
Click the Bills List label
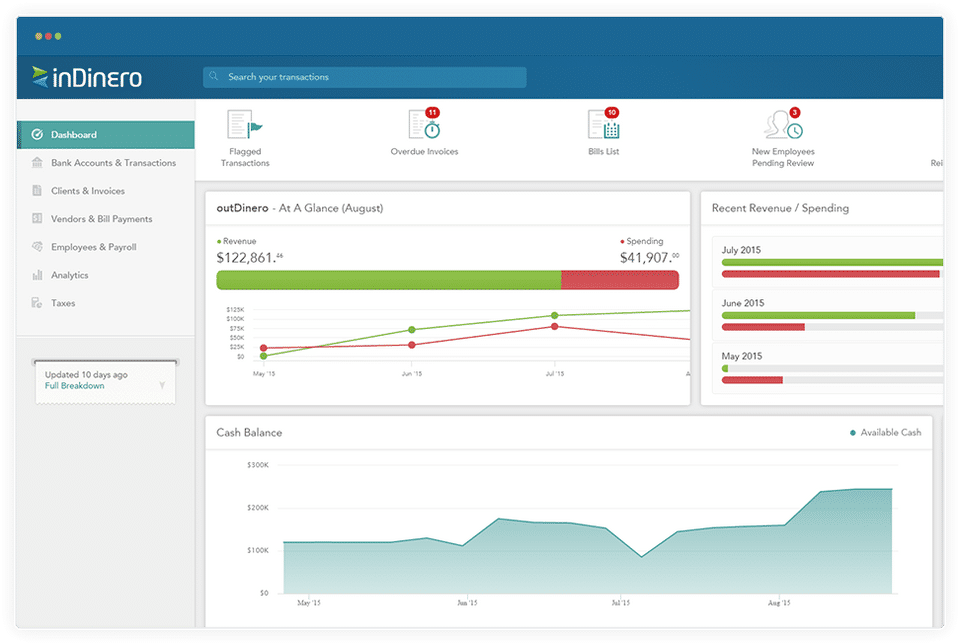[x=604, y=152]
